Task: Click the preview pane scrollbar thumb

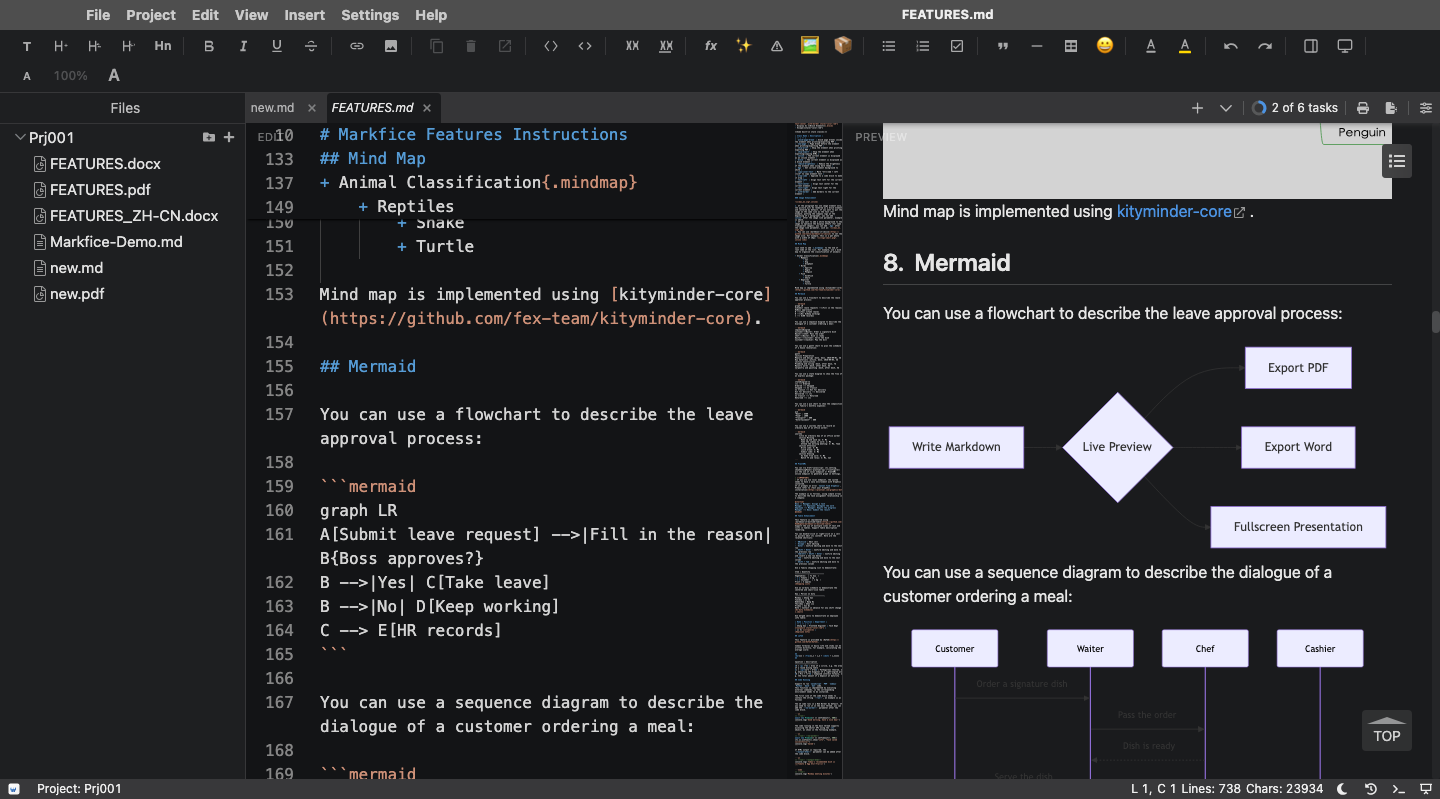Action: click(x=1435, y=321)
